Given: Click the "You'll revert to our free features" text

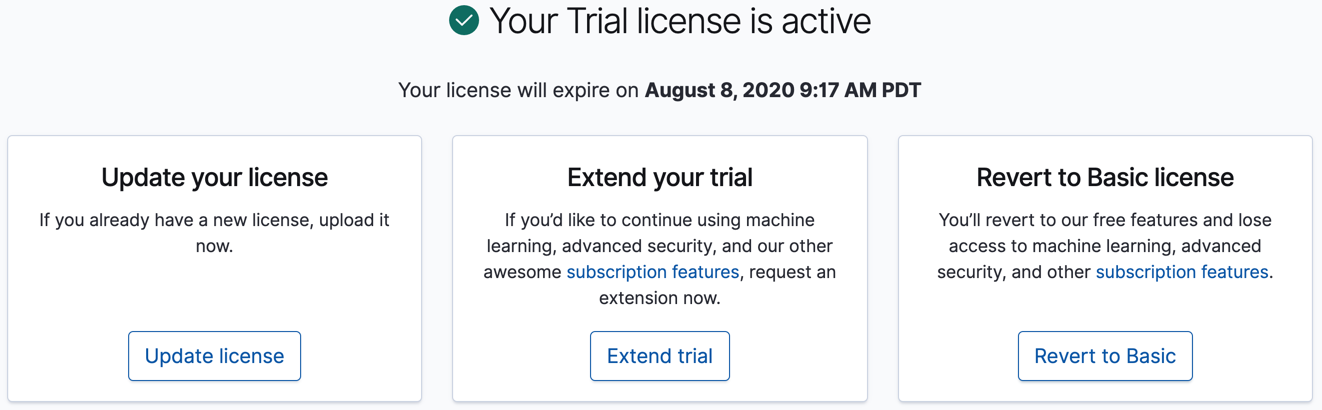Looking at the screenshot, I should tap(1105, 220).
